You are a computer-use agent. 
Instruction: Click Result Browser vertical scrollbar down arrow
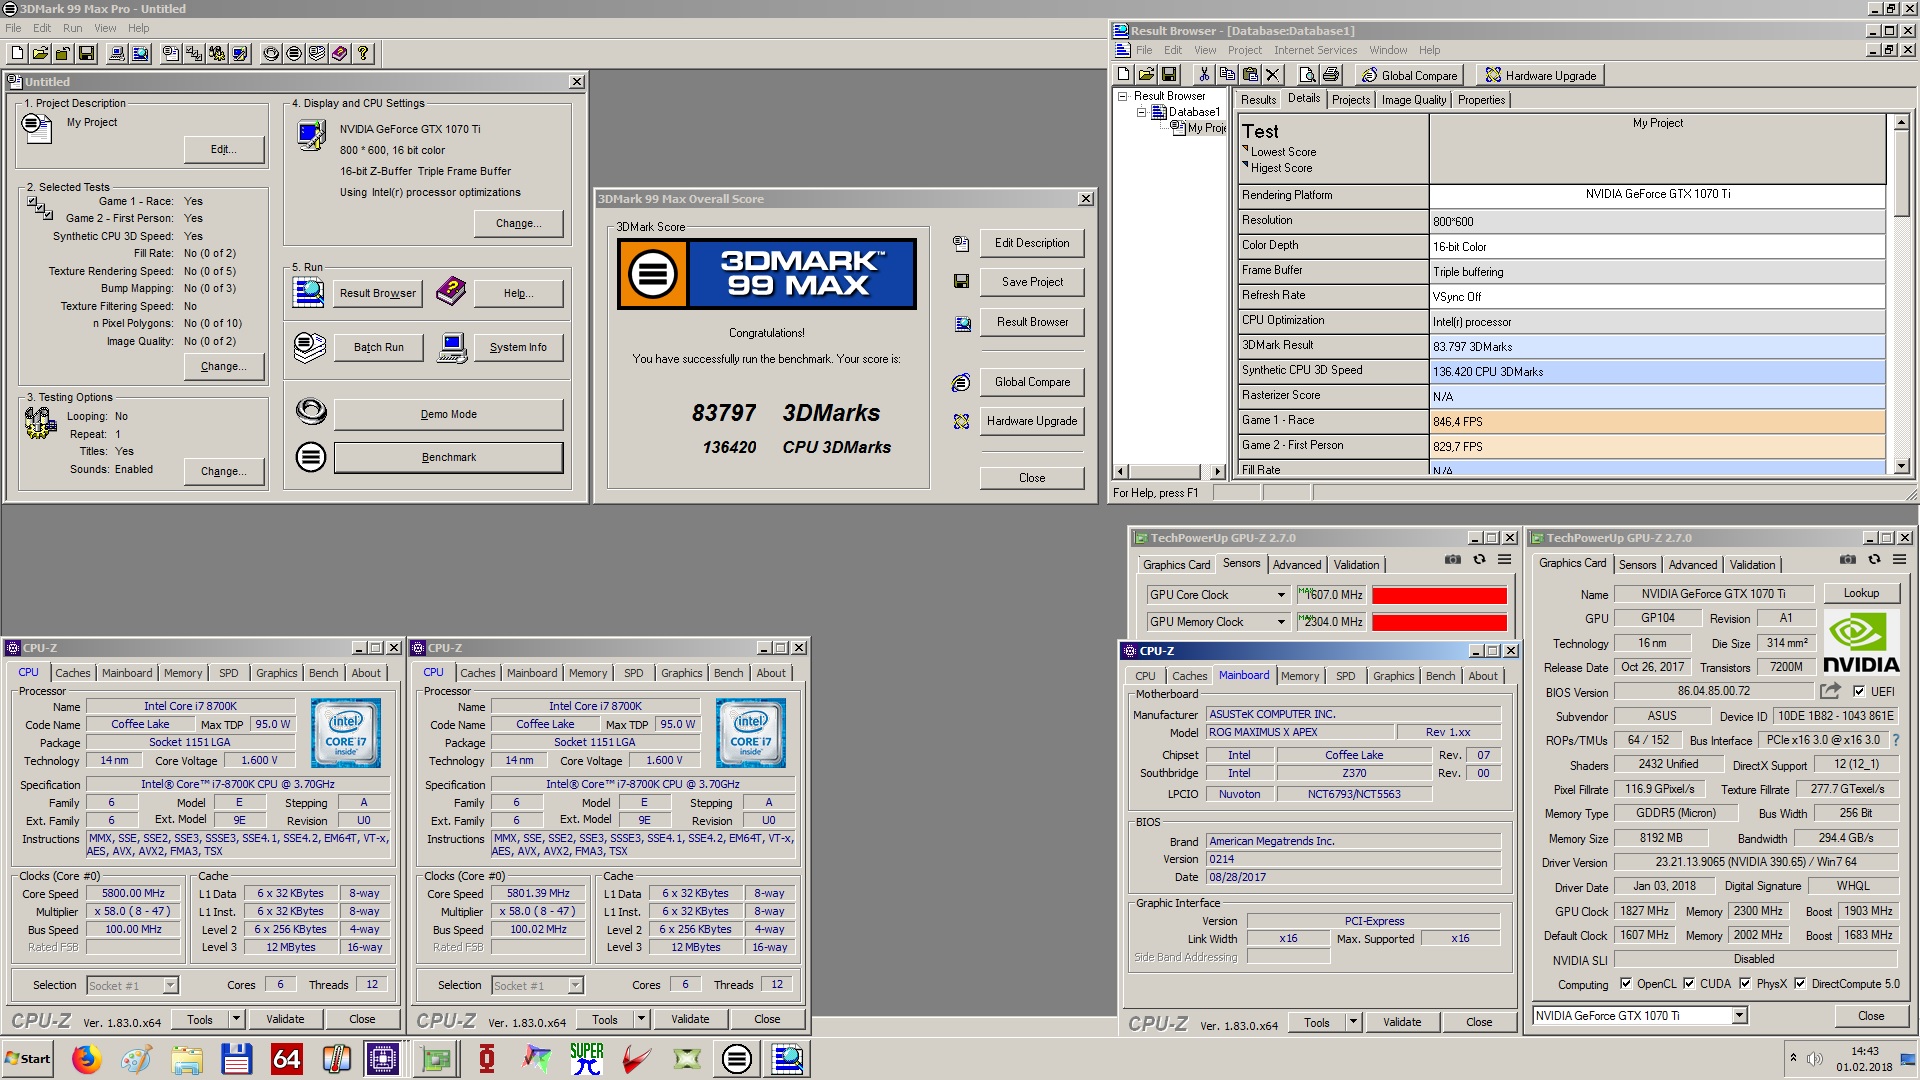(x=1901, y=466)
